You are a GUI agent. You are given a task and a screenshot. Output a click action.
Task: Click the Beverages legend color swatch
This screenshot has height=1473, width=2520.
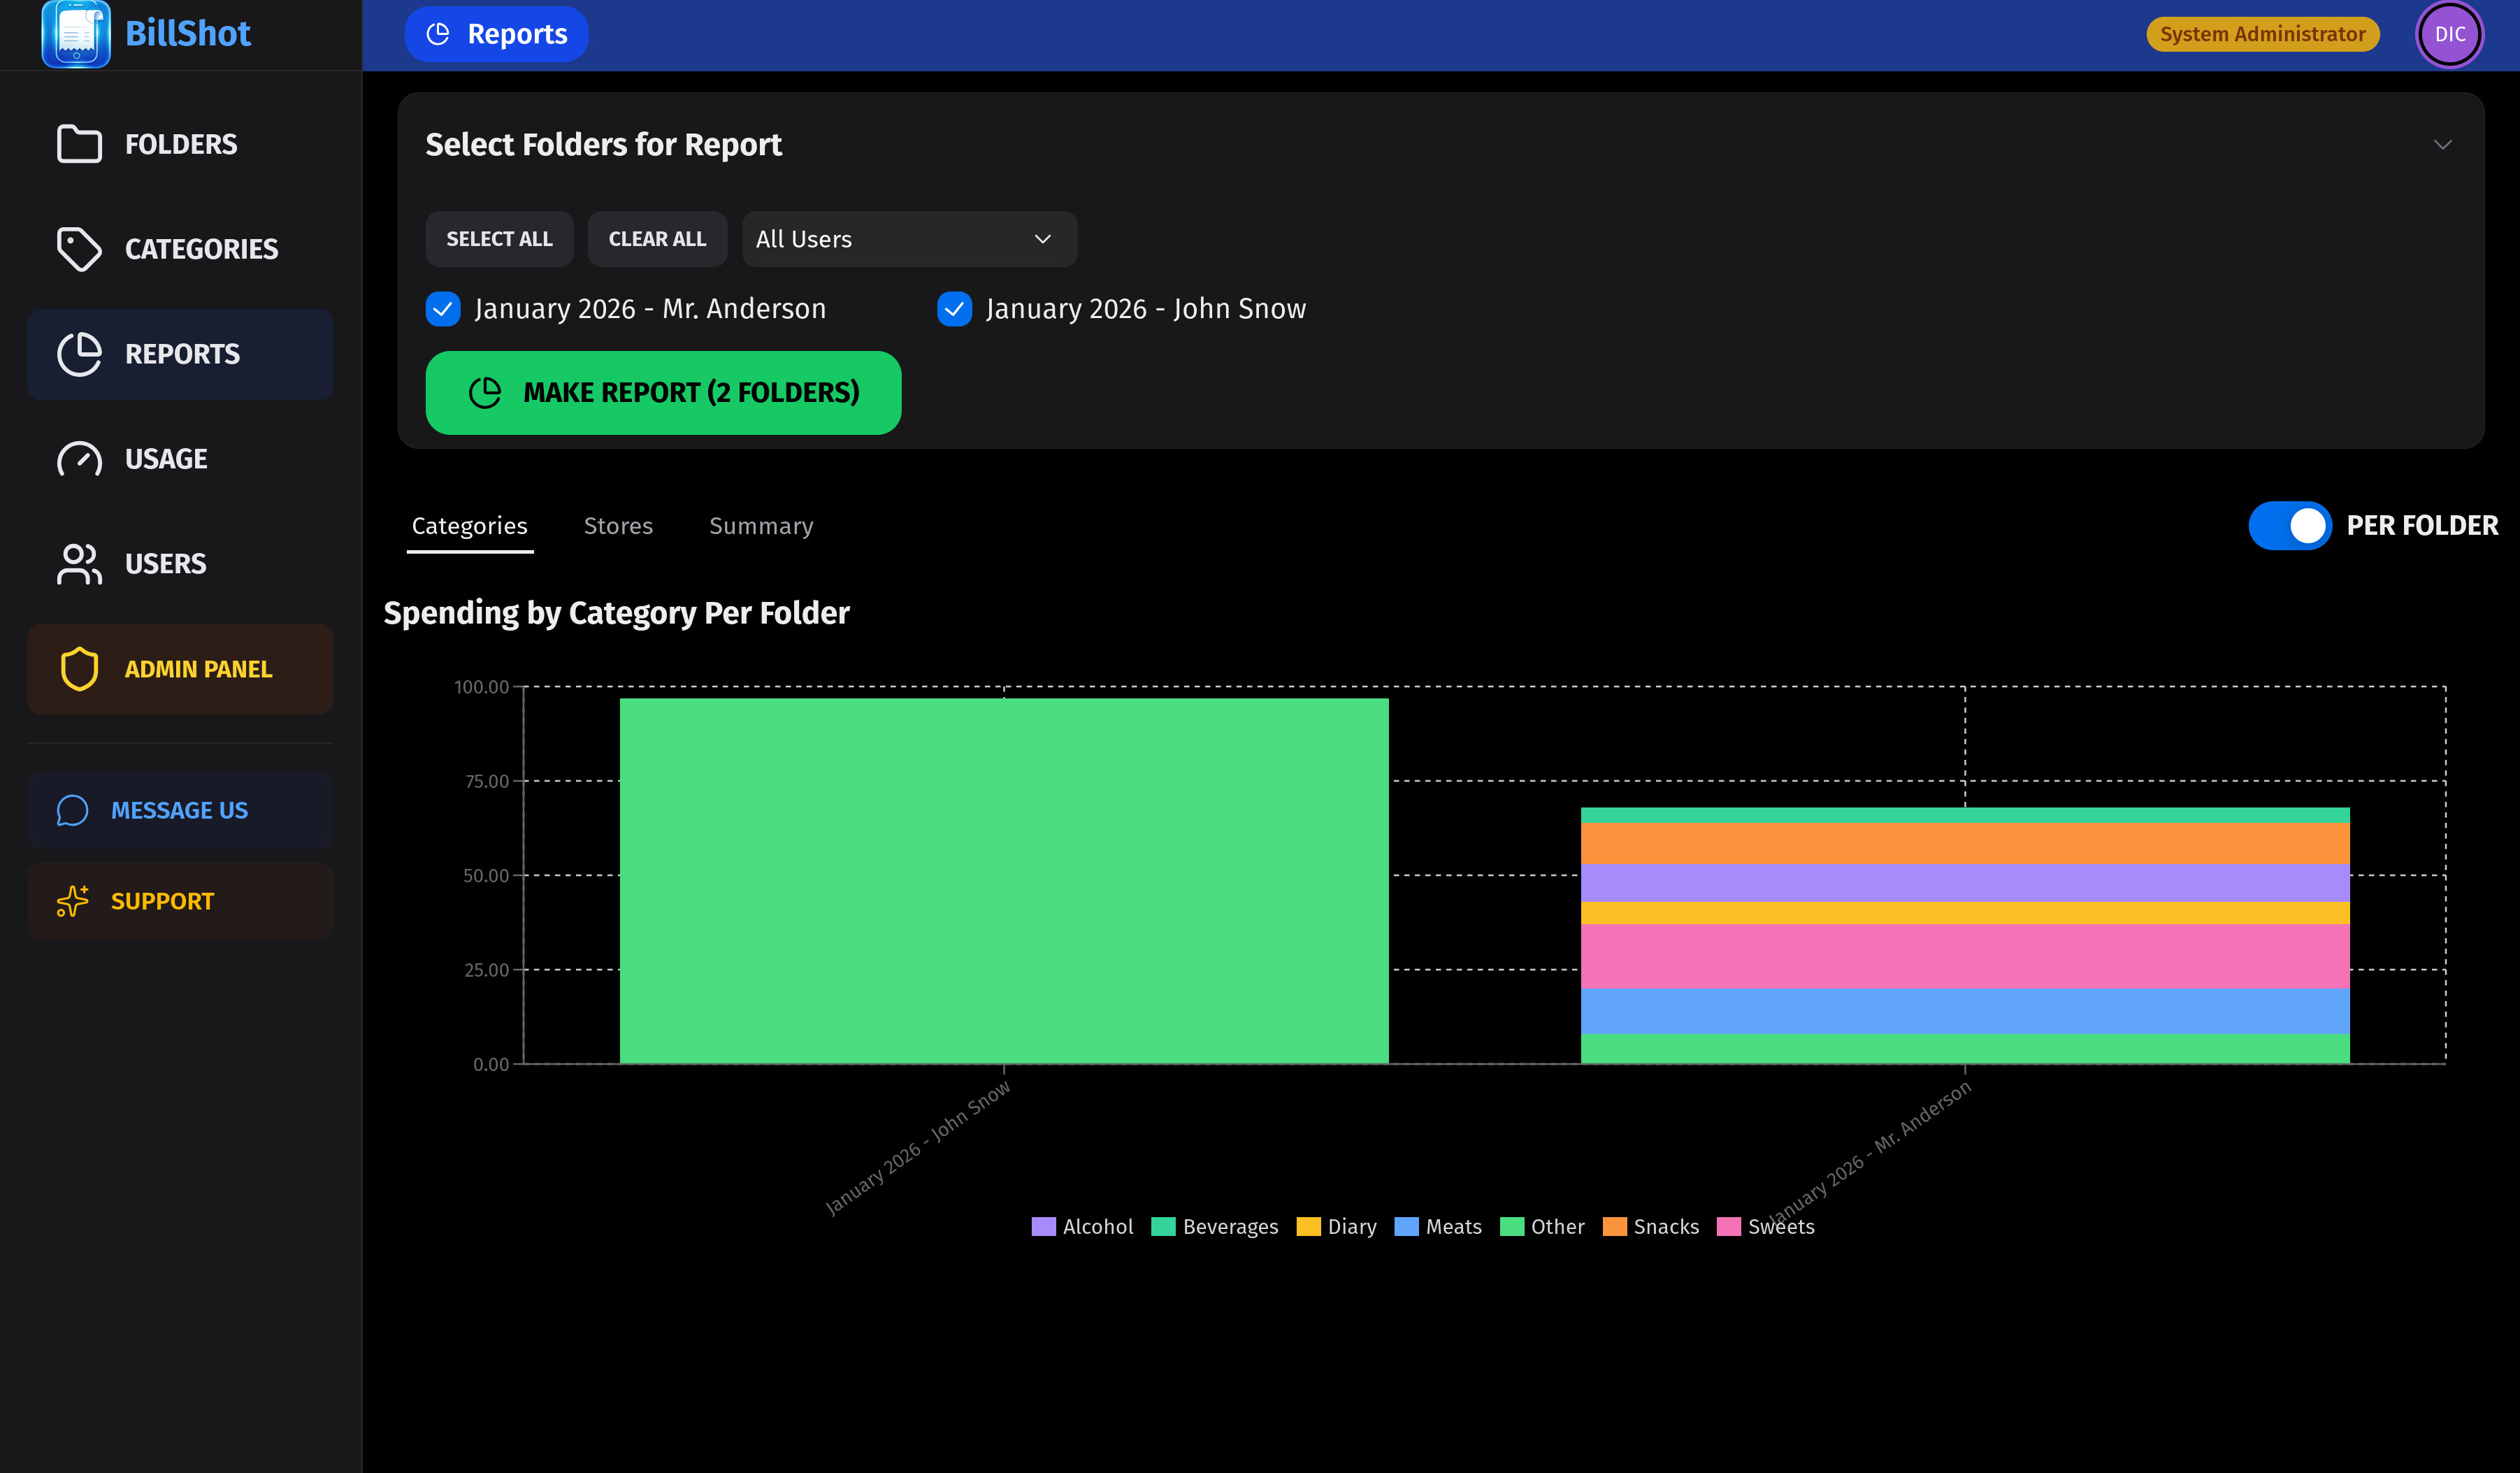pyautogui.click(x=1163, y=1226)
